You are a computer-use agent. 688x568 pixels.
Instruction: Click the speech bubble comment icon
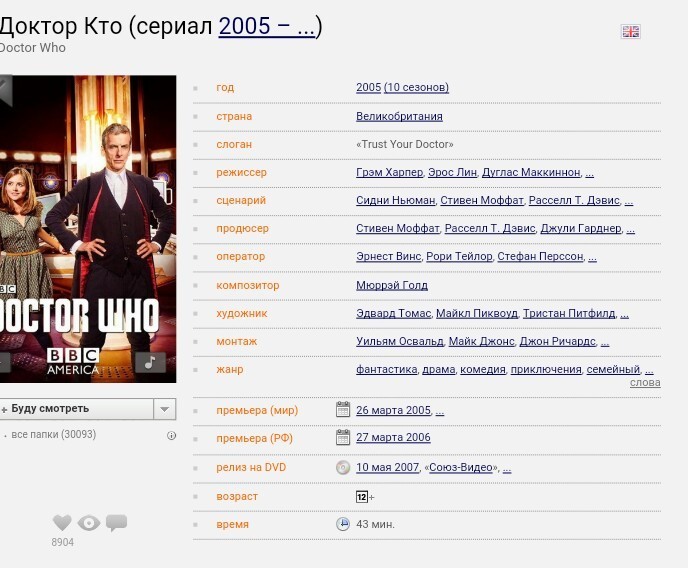click(117, 522)
